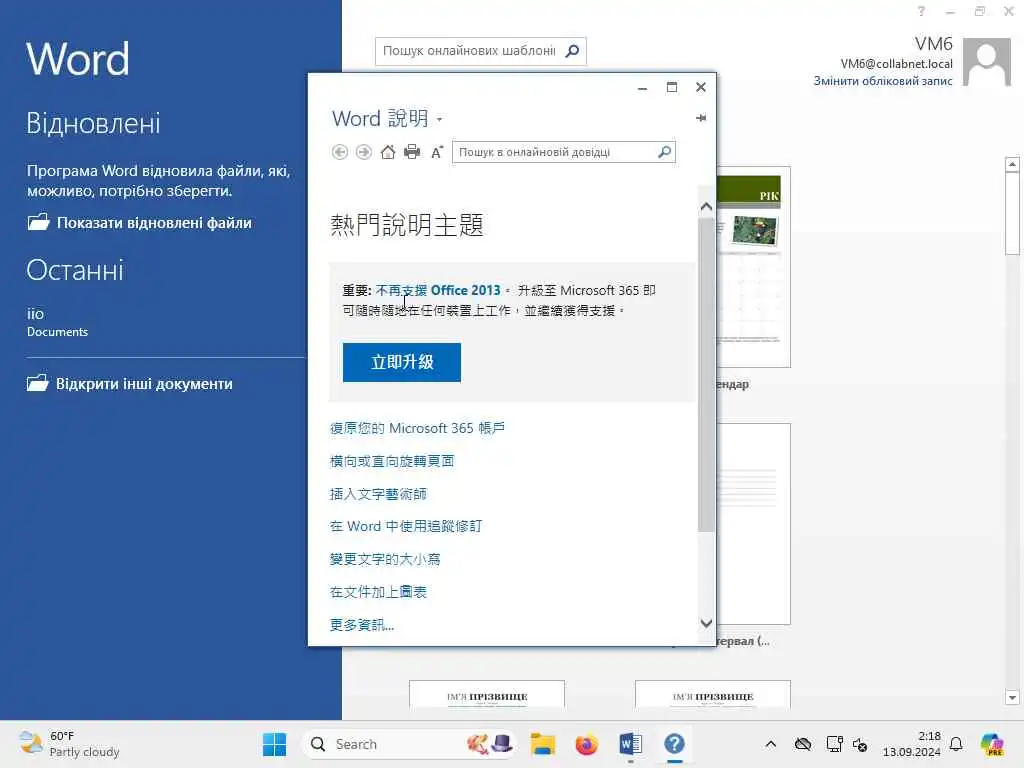The height and width of the screenshot is (768, 1024).
Task: Click Показати відновлені файли
Action: tap(140, 223)
